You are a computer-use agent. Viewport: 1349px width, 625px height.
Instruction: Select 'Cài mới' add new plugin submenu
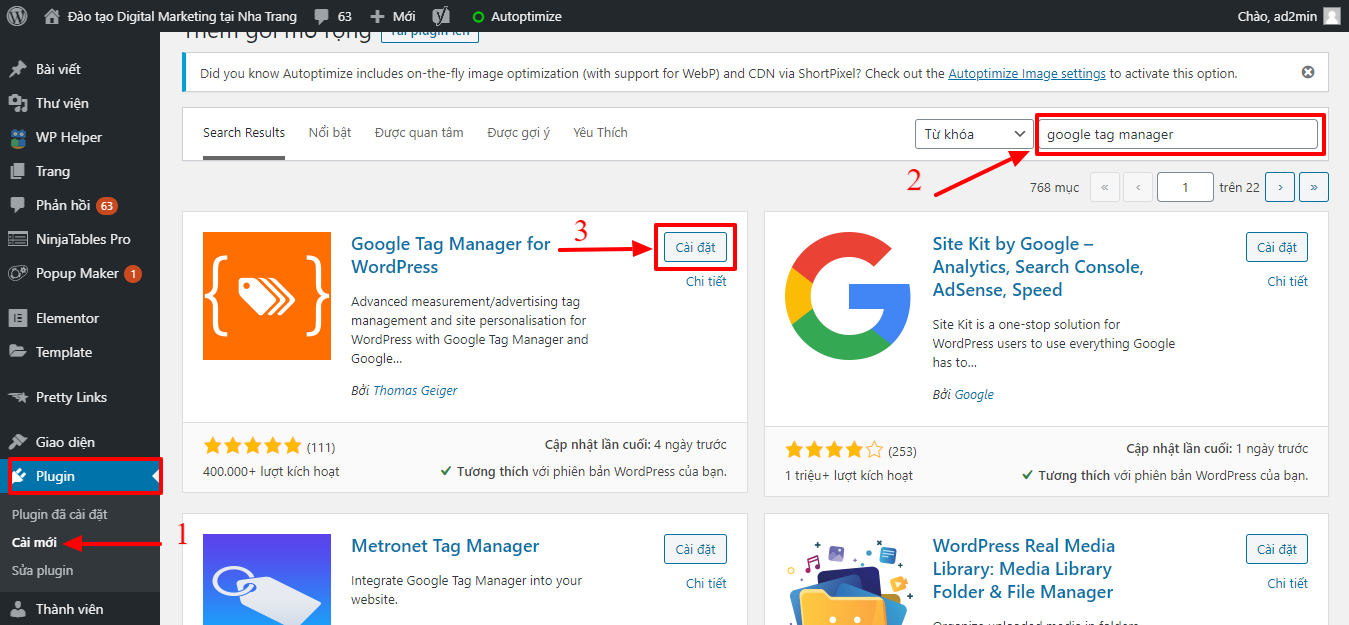[34, 542]
